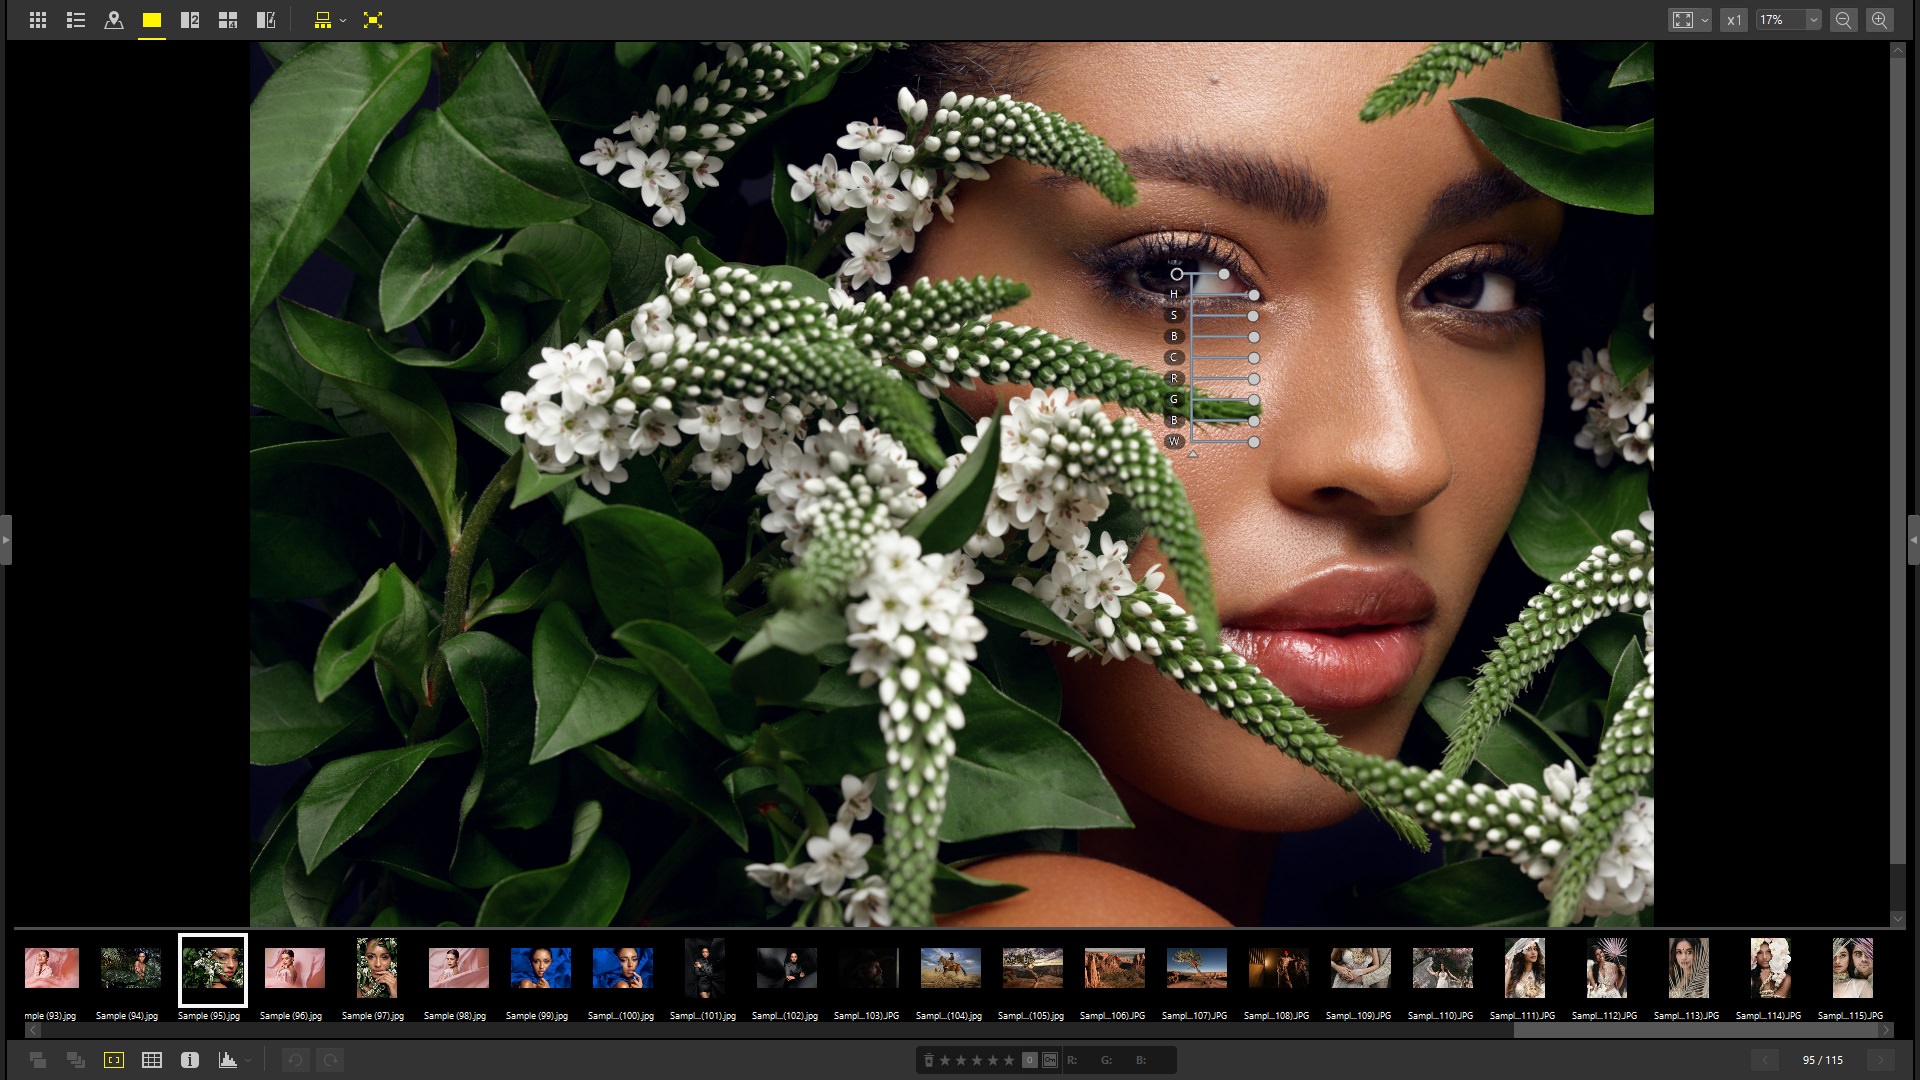The width and height of the screenshot is (1920, 1080).
Task: Open the four-image compare view
Action: (228, 19)
